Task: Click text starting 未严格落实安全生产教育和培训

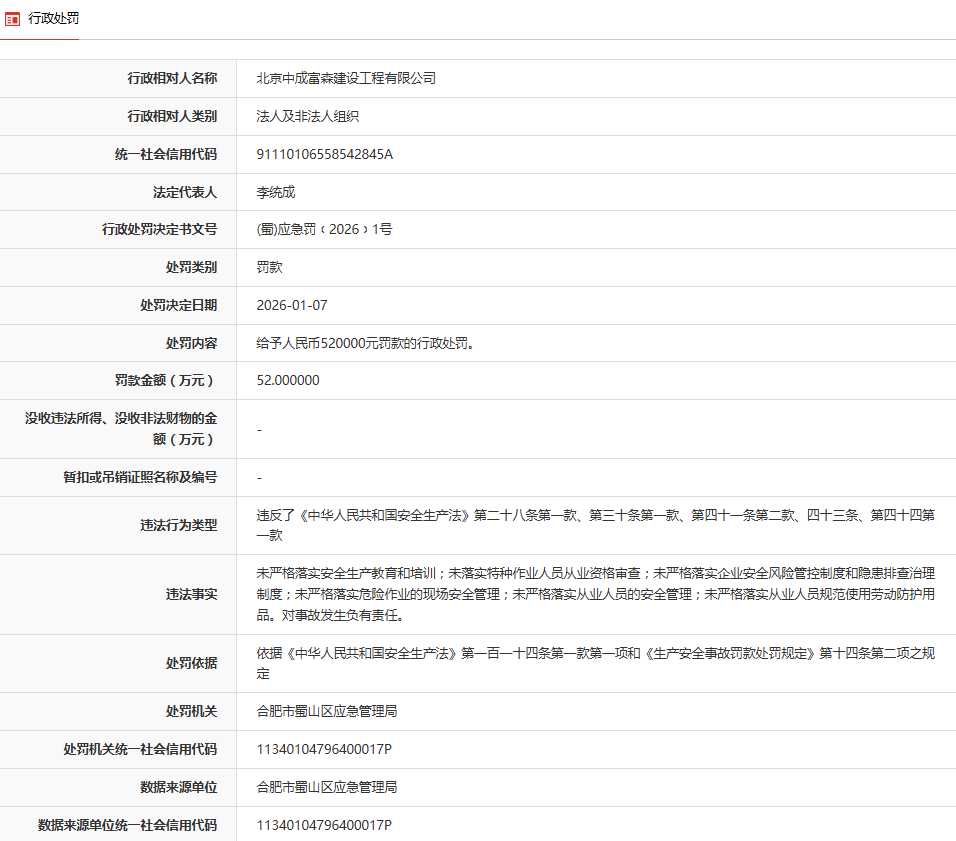Action: click(595, 594)
